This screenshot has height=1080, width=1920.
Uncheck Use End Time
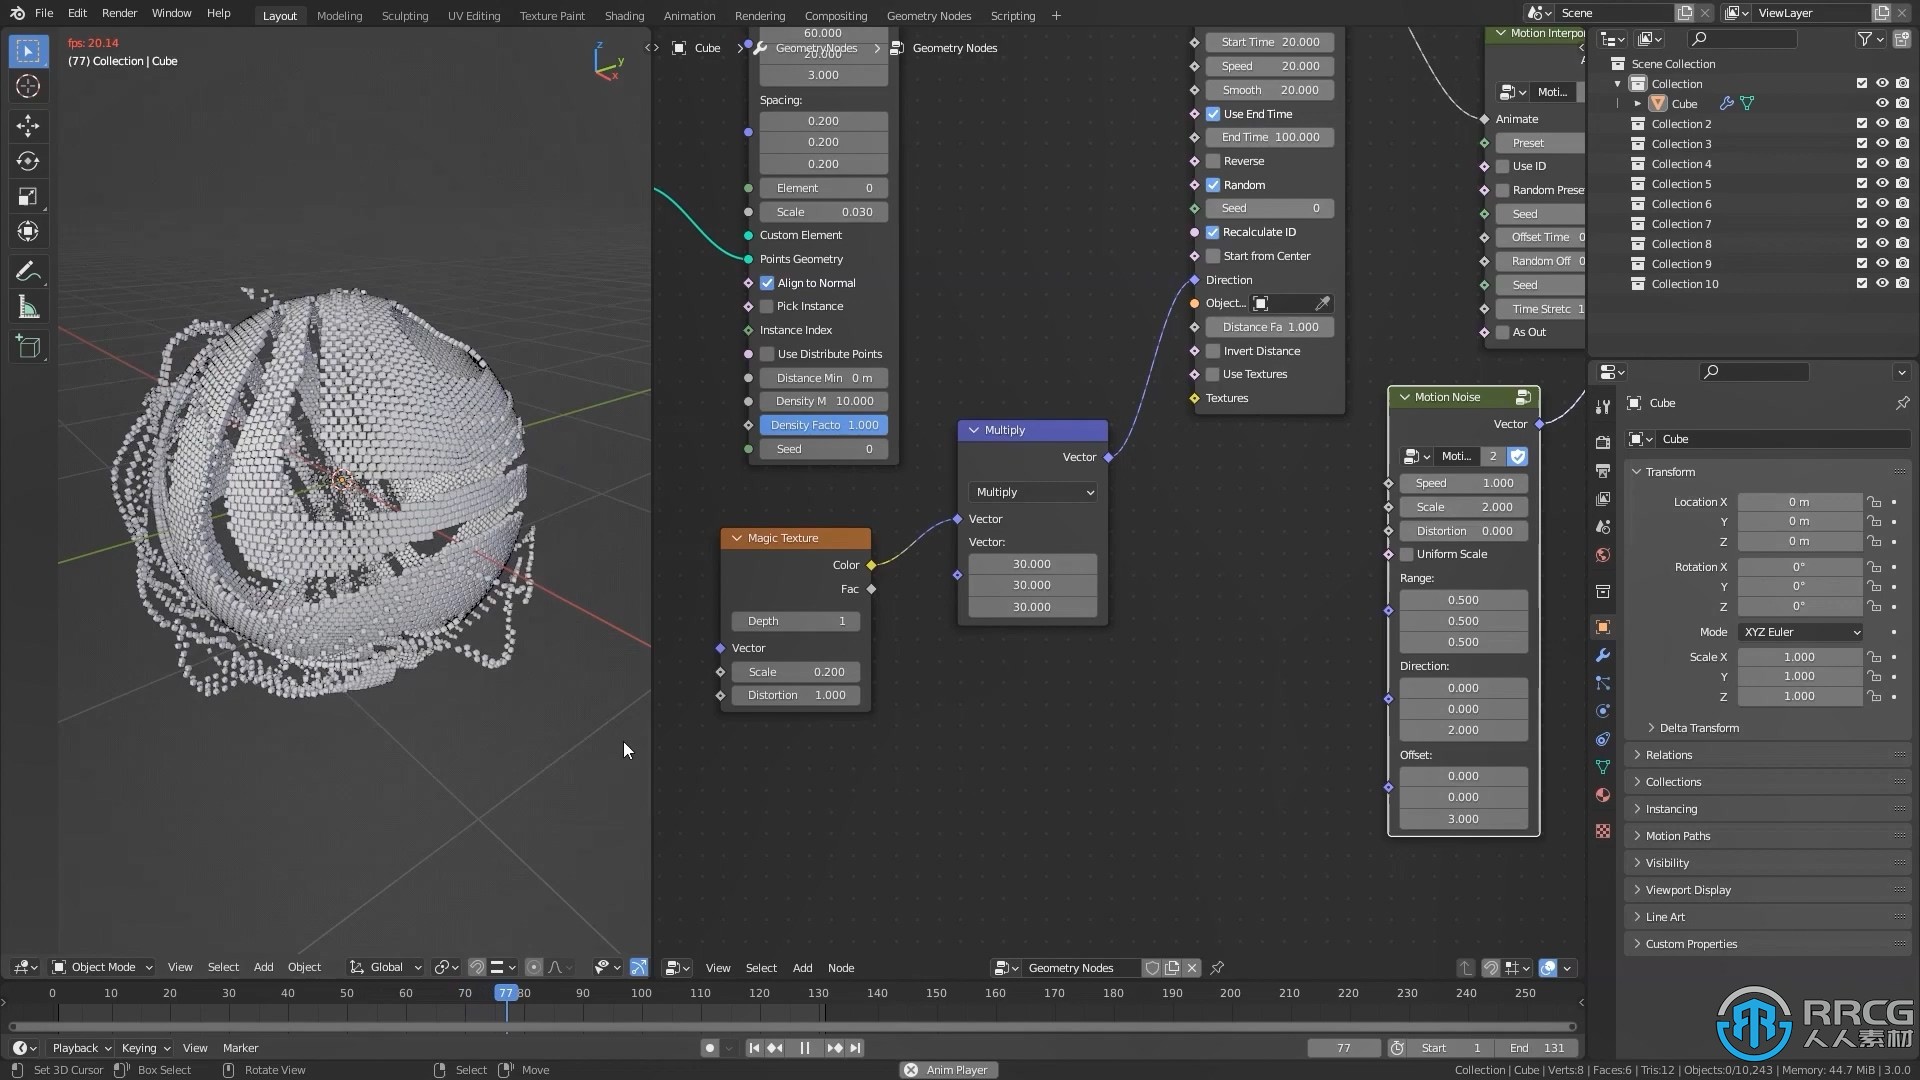pyautogui.click(x=1213, y=114)
